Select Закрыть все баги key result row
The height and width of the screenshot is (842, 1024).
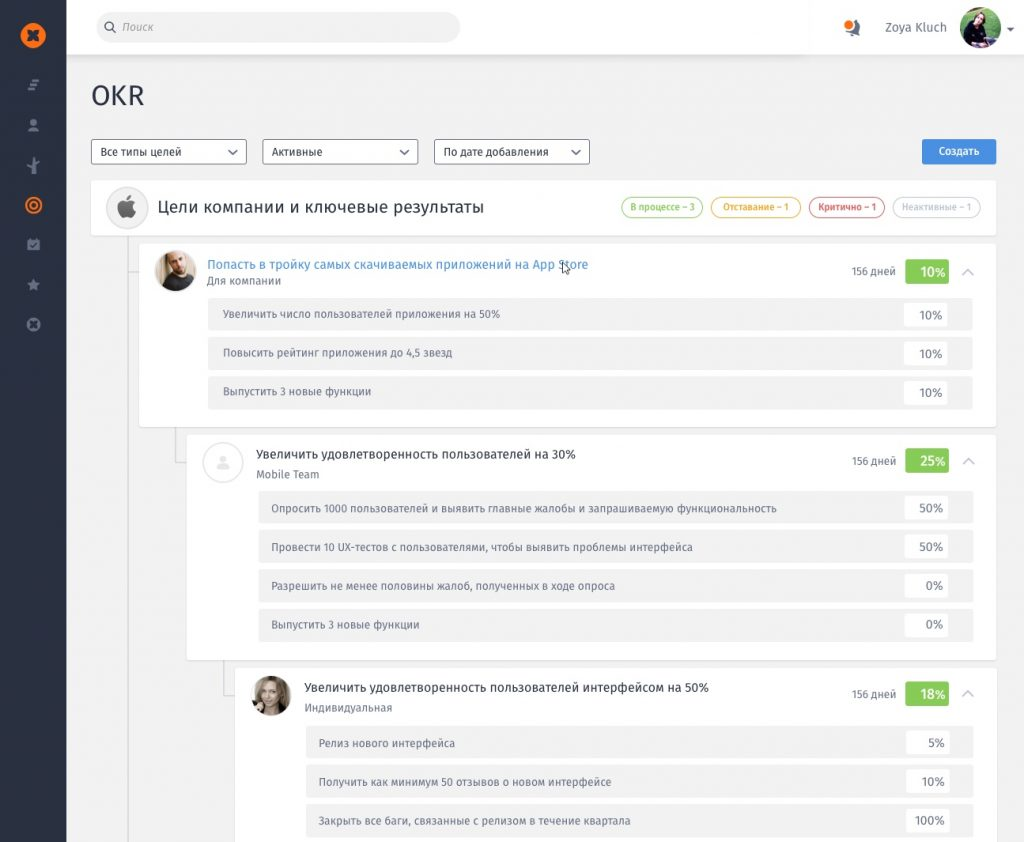tap(639, 820)
